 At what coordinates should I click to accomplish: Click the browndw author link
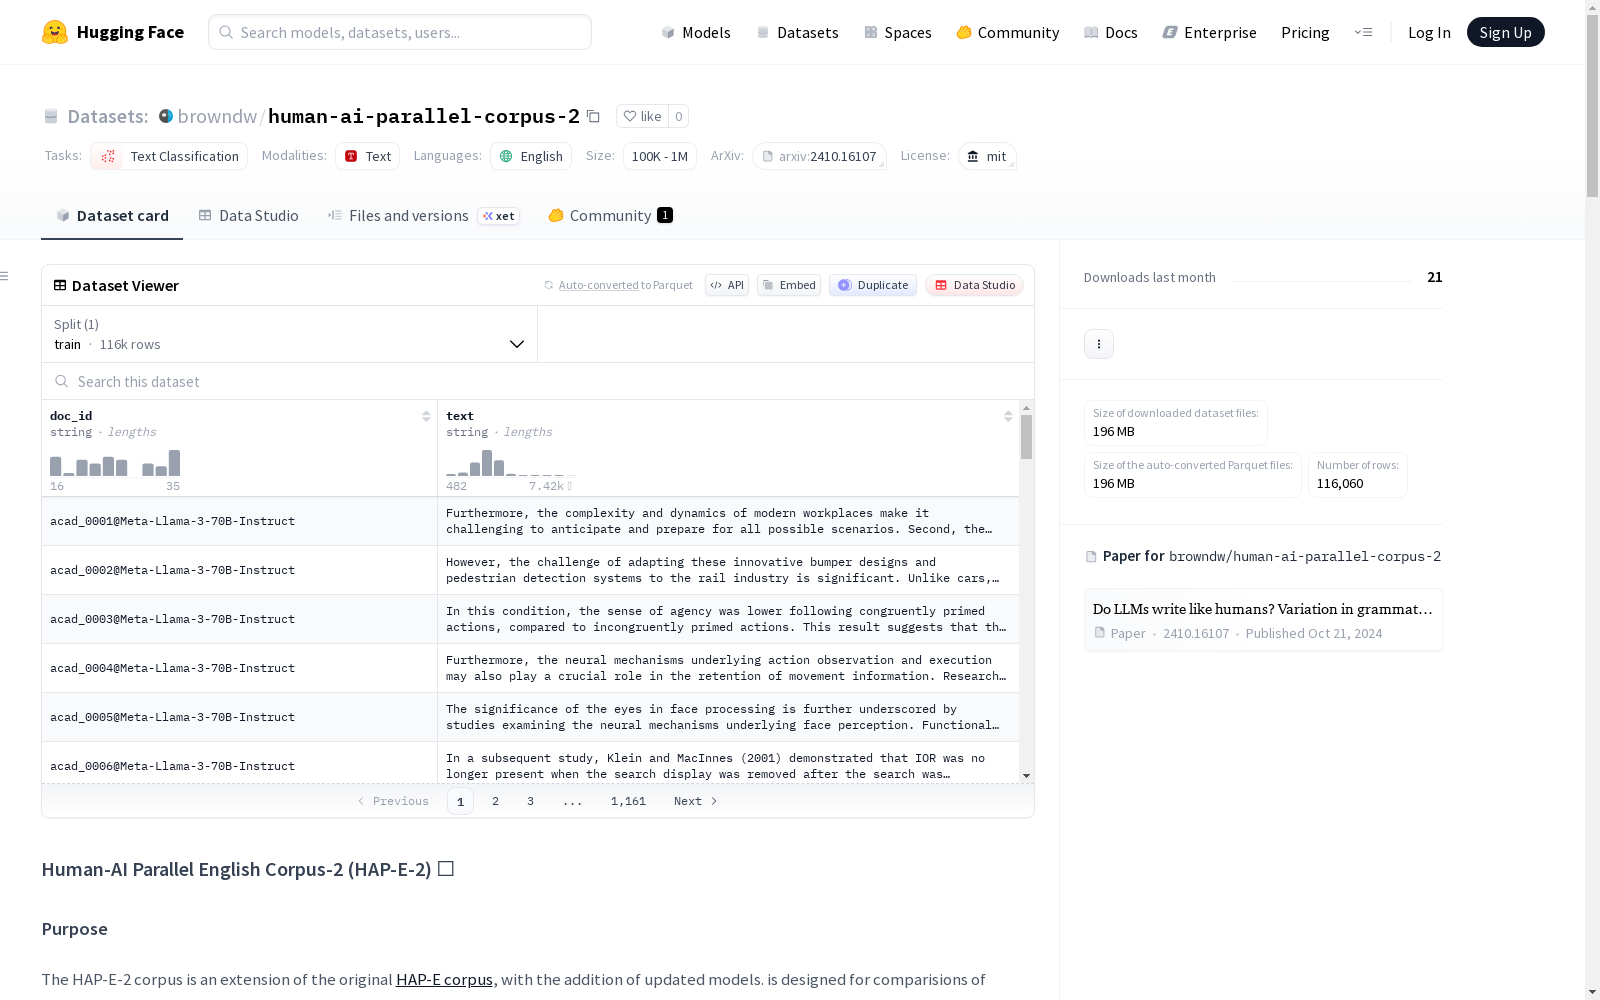click(x=217, y=116)
